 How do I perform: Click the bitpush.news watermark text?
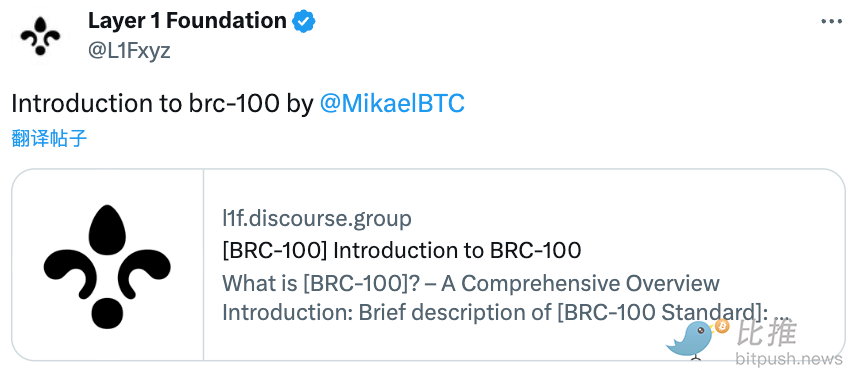click(x=789, y=358)
